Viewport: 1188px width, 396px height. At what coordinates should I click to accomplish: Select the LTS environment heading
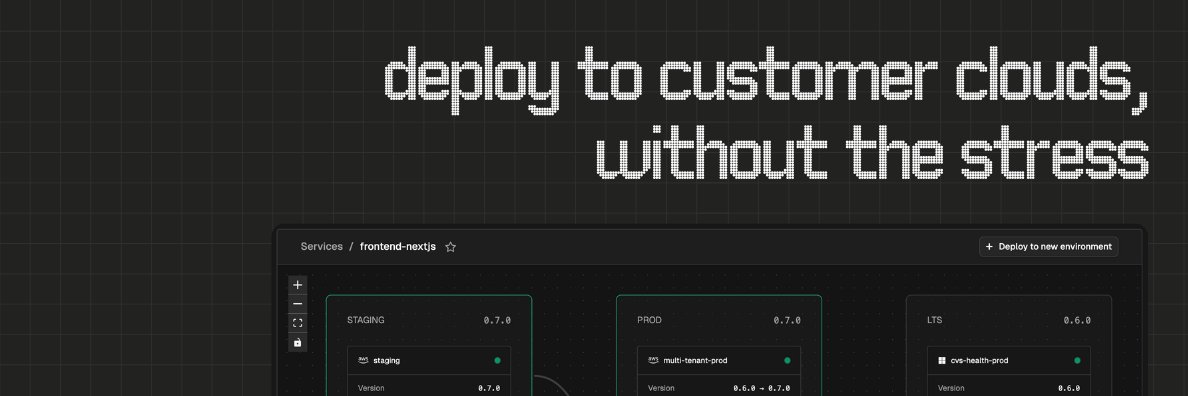[934, 320]
